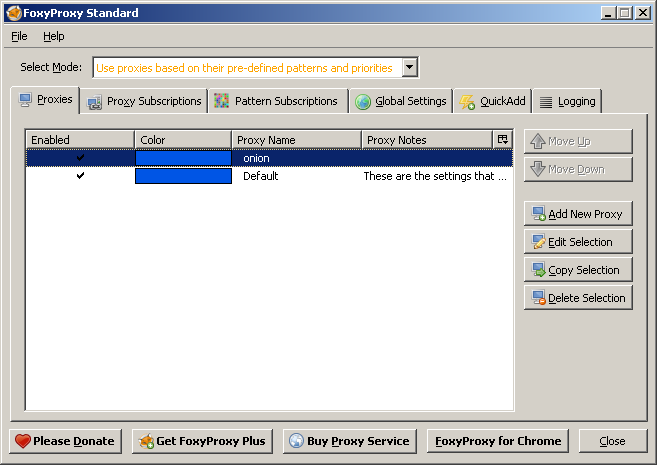Switch to the Global Settings tab
Viewport: 657px width, 465px height.
click(401, 101)
